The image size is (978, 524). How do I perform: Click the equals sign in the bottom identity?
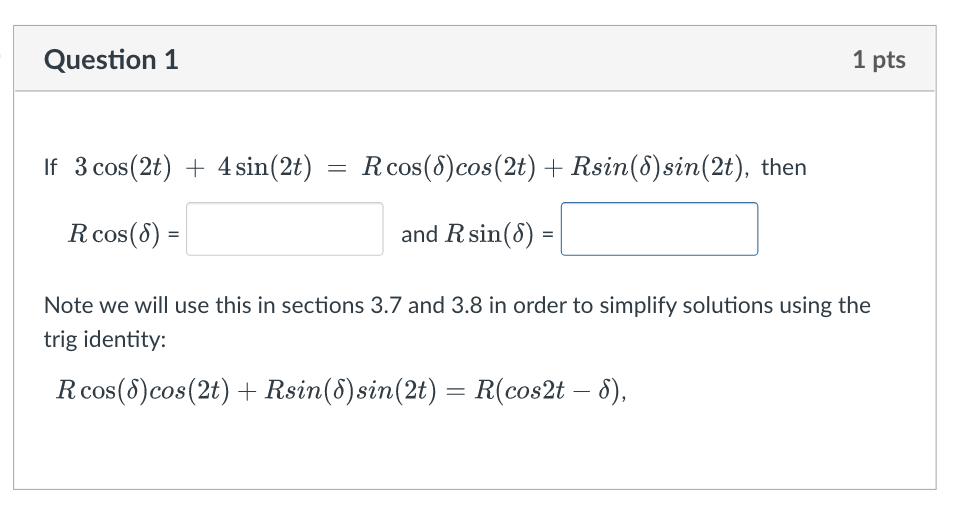(455, 392)
